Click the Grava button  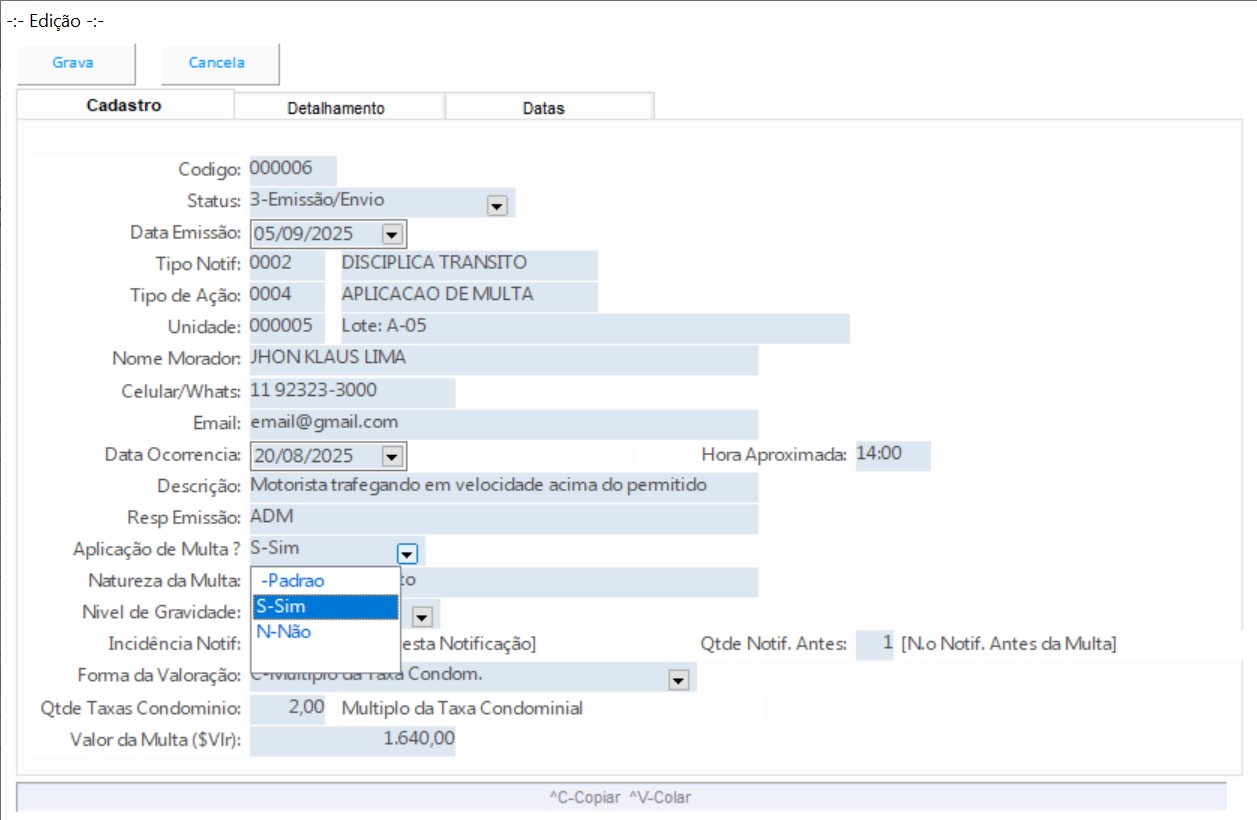coord(73,63)
